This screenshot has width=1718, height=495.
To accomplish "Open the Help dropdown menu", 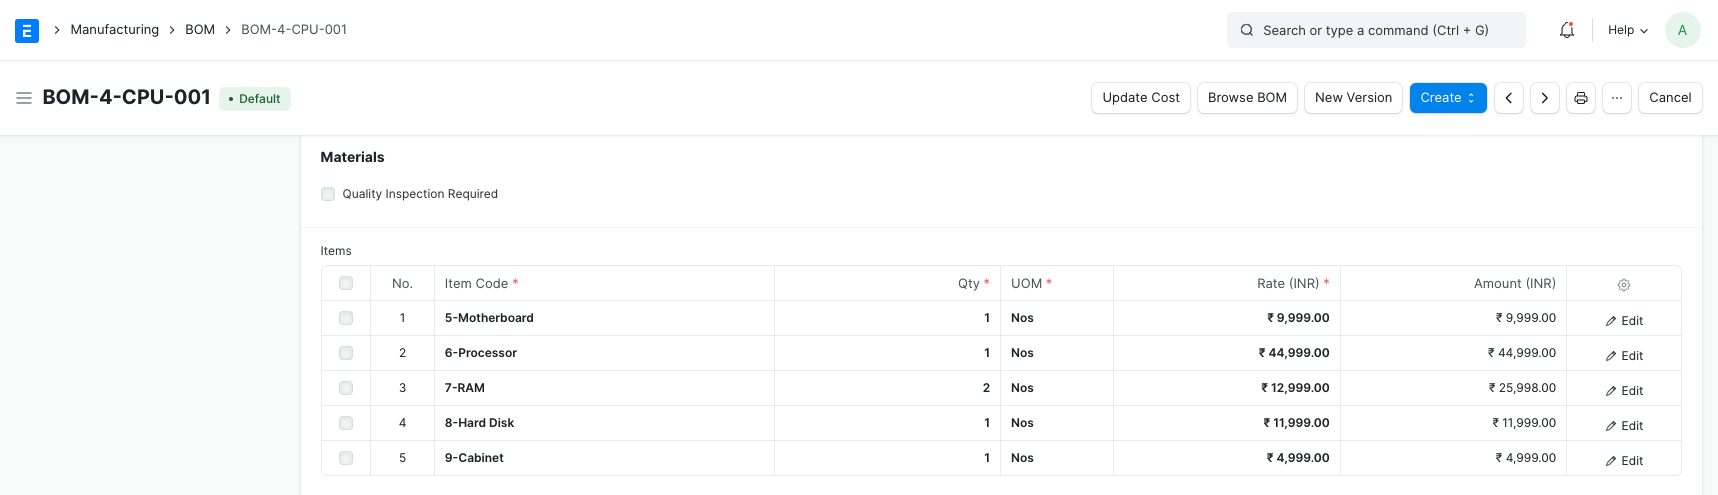I will coord(1627,30).
